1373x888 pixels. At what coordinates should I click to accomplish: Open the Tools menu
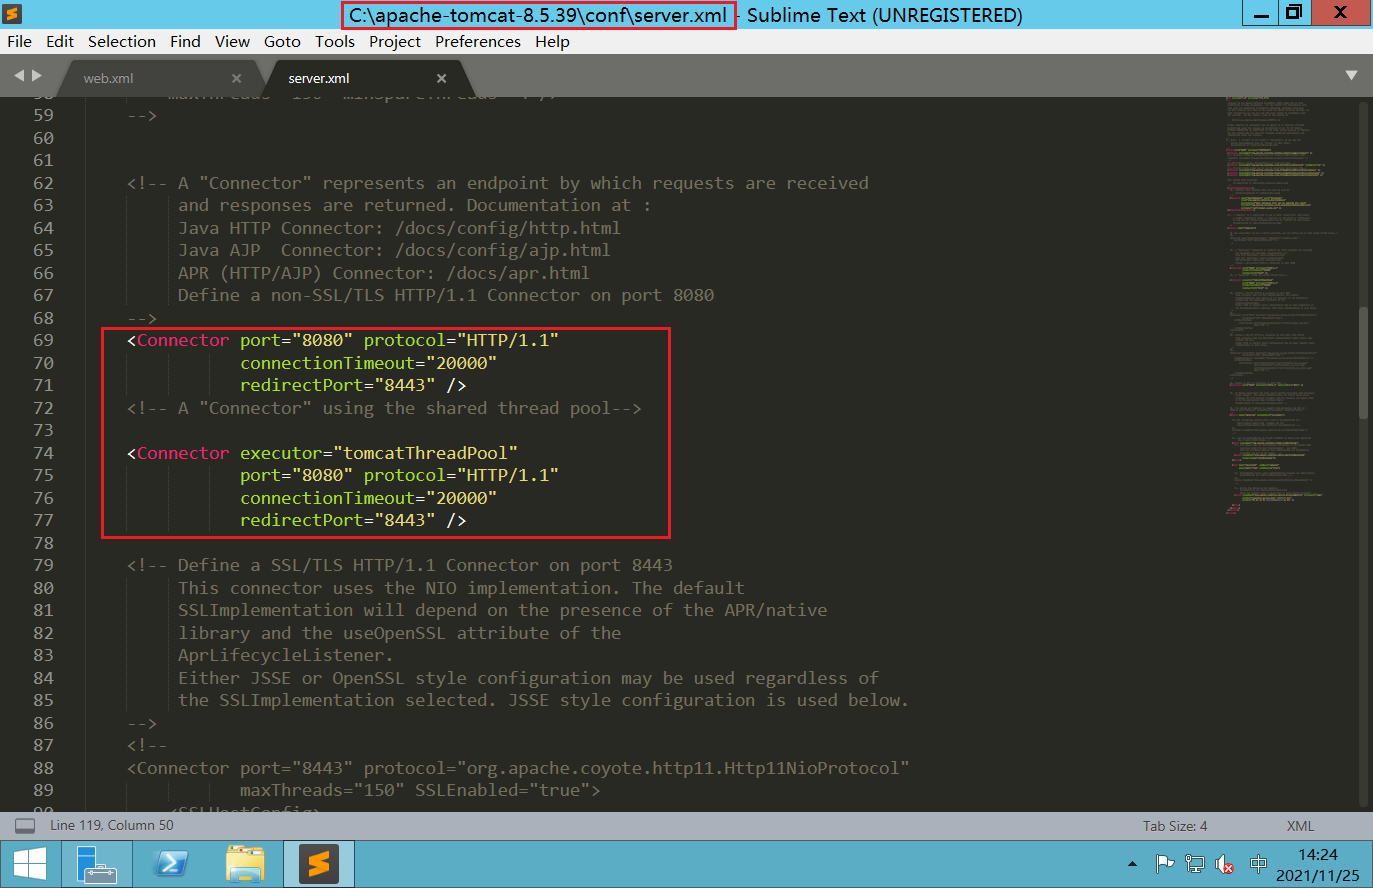click(335, 41)
